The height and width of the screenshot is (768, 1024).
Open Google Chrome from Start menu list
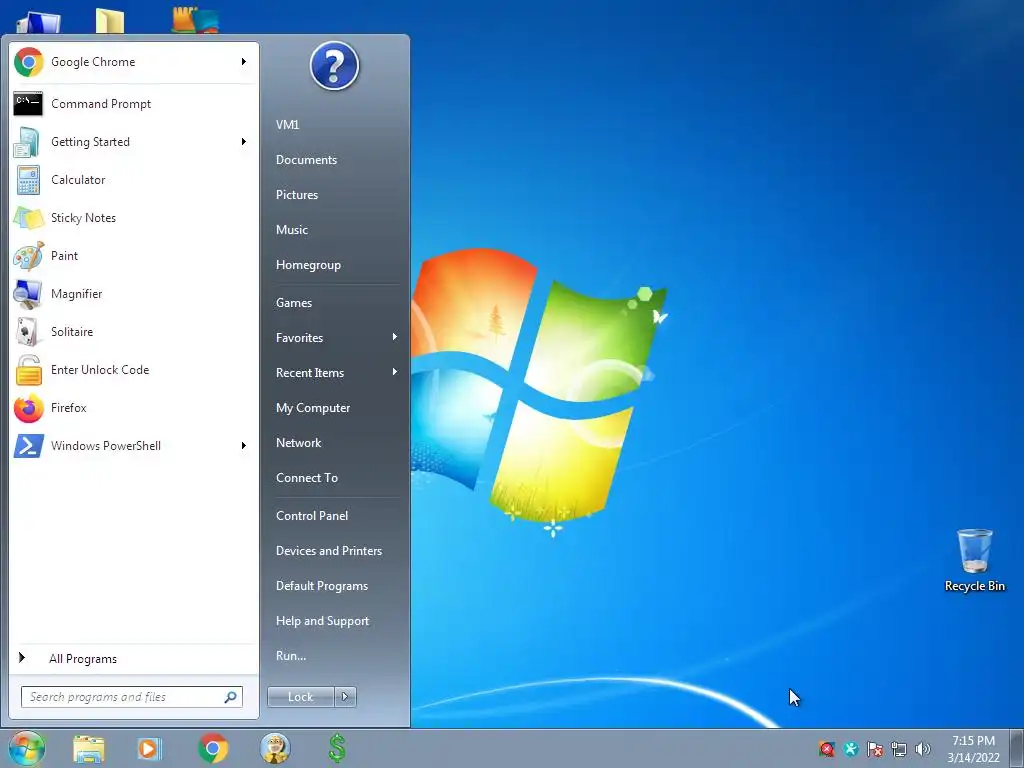pos(133,62)
